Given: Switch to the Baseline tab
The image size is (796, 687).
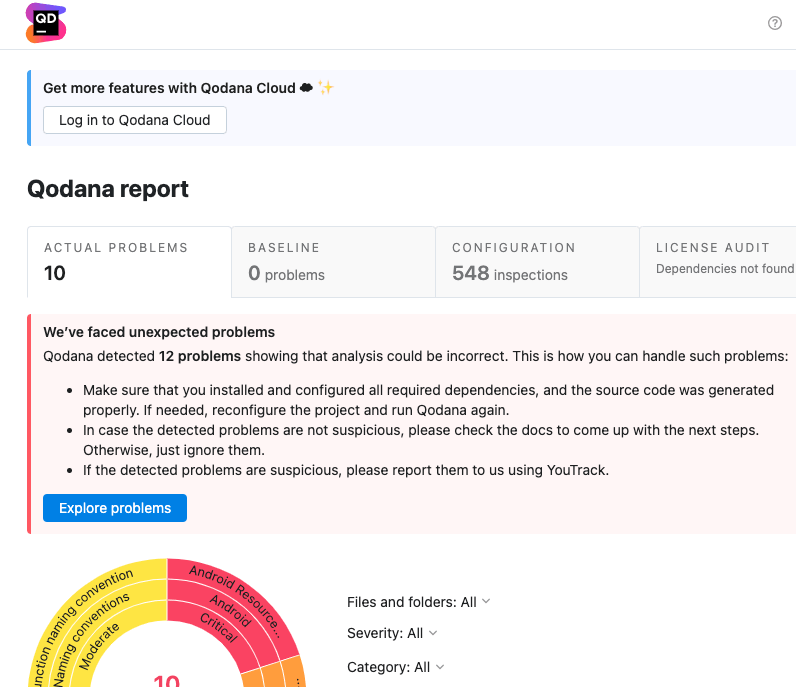Looking at the screenshot, I should pos(334,262).
